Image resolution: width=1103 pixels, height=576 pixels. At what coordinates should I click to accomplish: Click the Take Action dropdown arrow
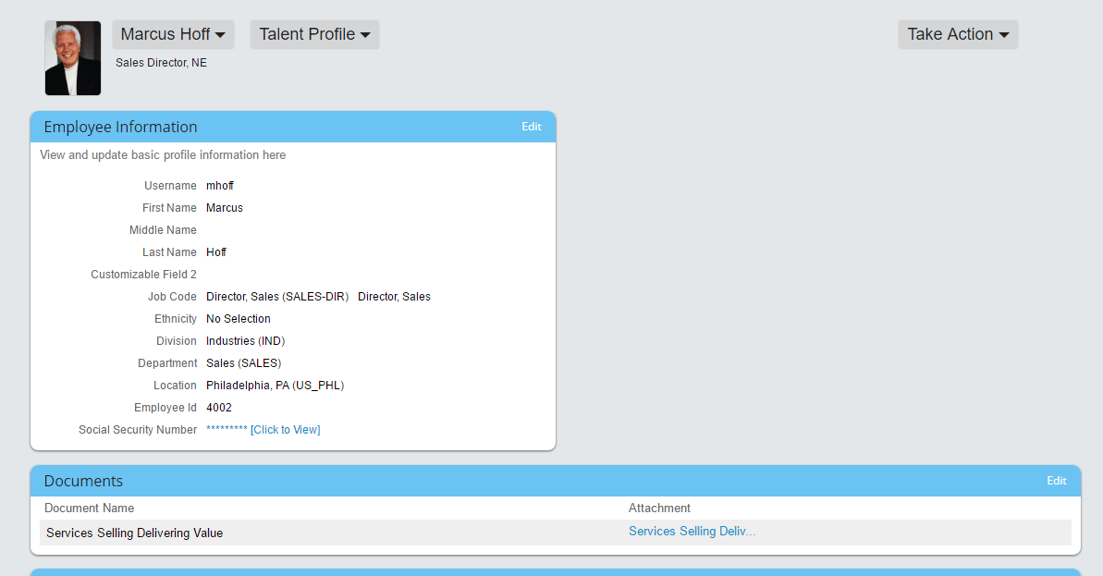(x=1003, y=33)
